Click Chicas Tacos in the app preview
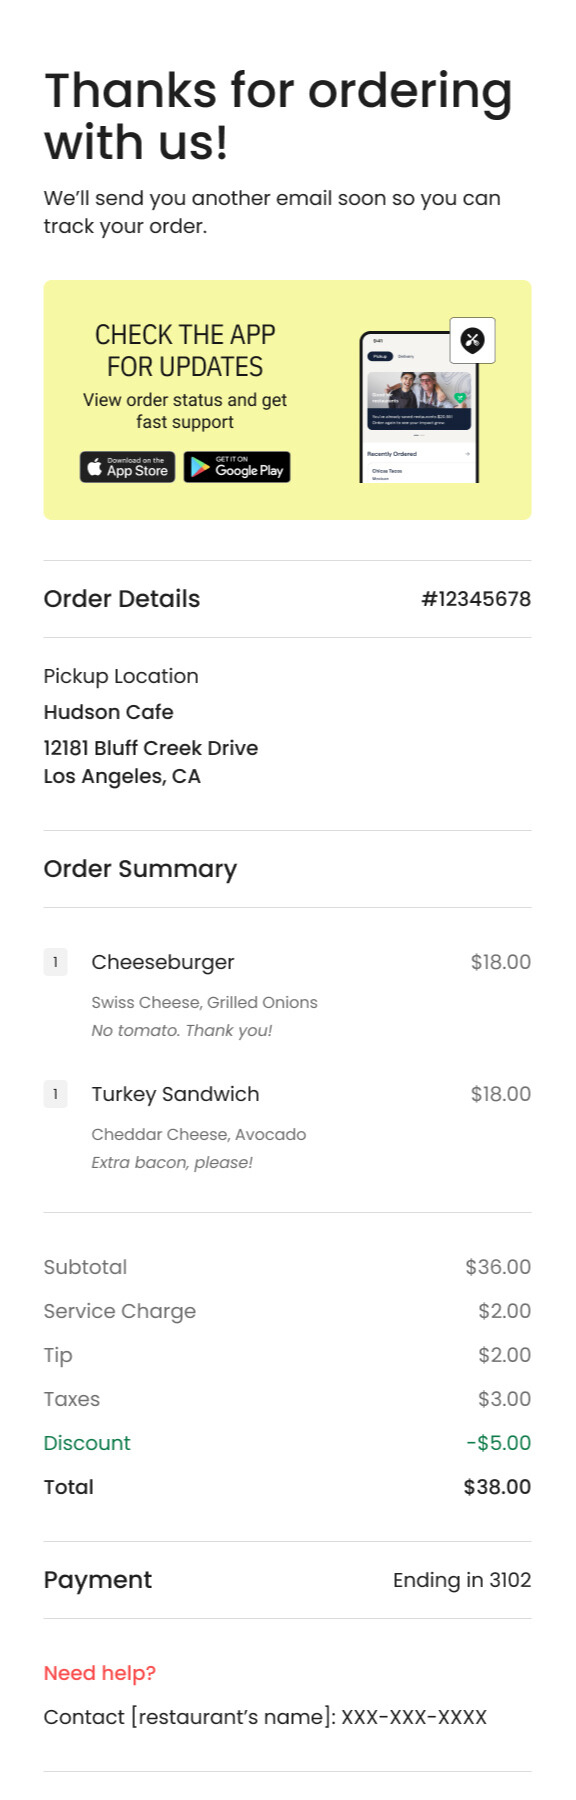576x1800 pixels. coord(388,470)
